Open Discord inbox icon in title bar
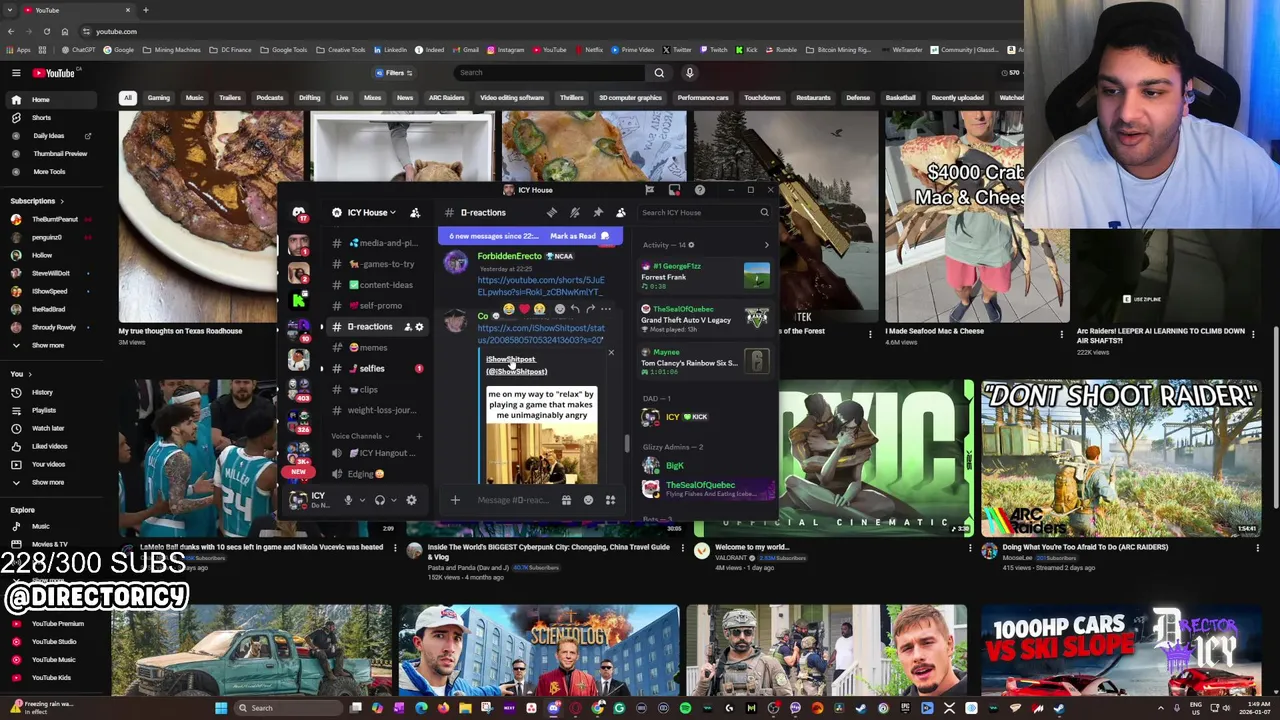The width and height of the screenshot is (1280, 720). pos(674,190)
